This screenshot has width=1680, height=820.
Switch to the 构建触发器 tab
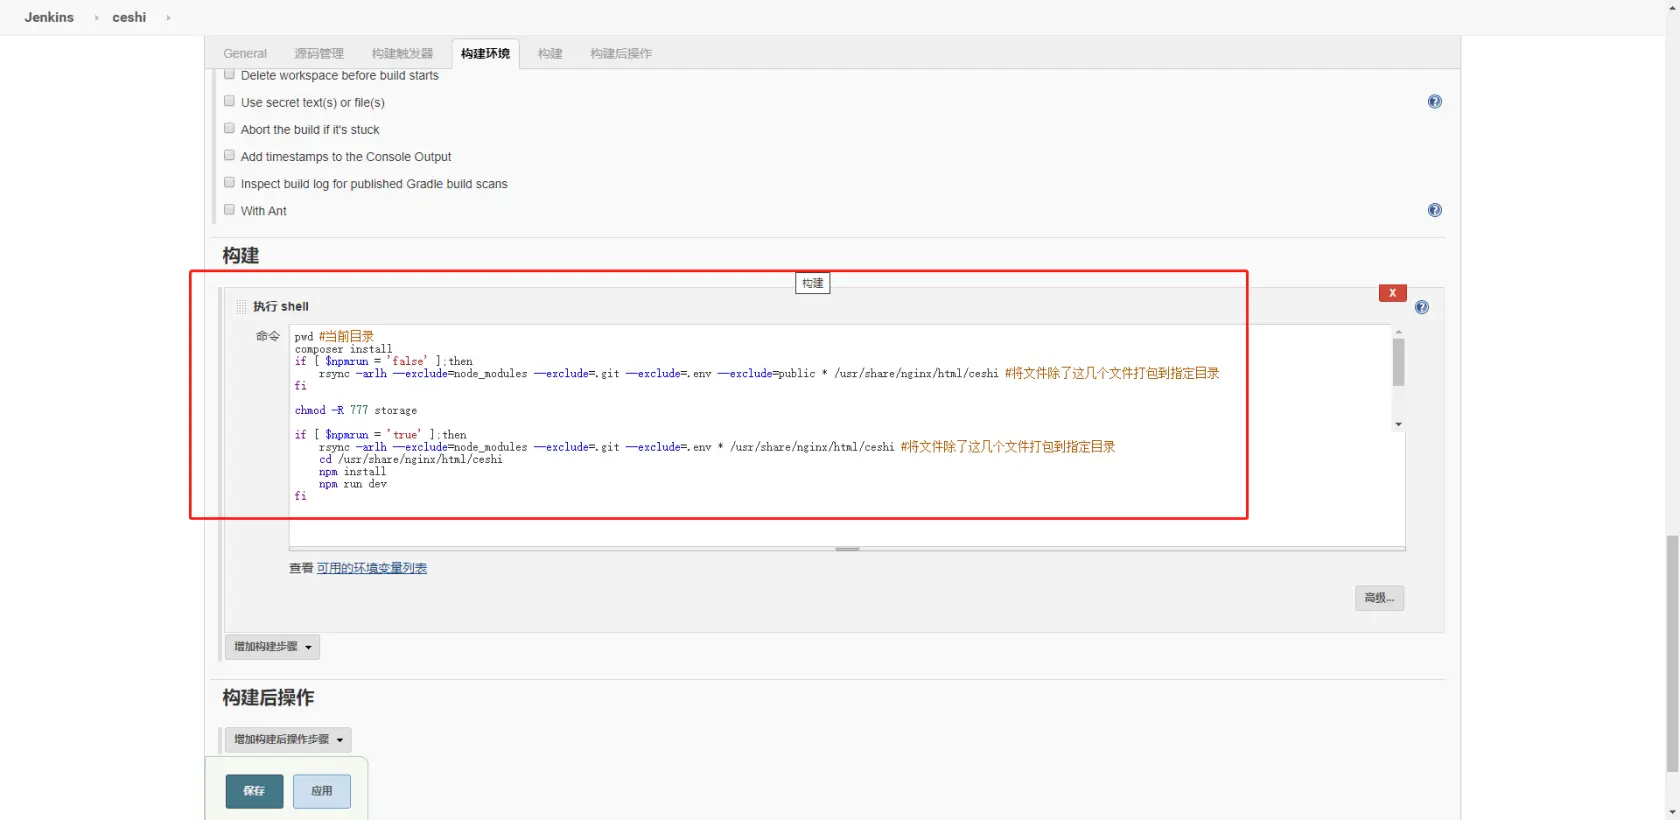(x=402, y=54)
